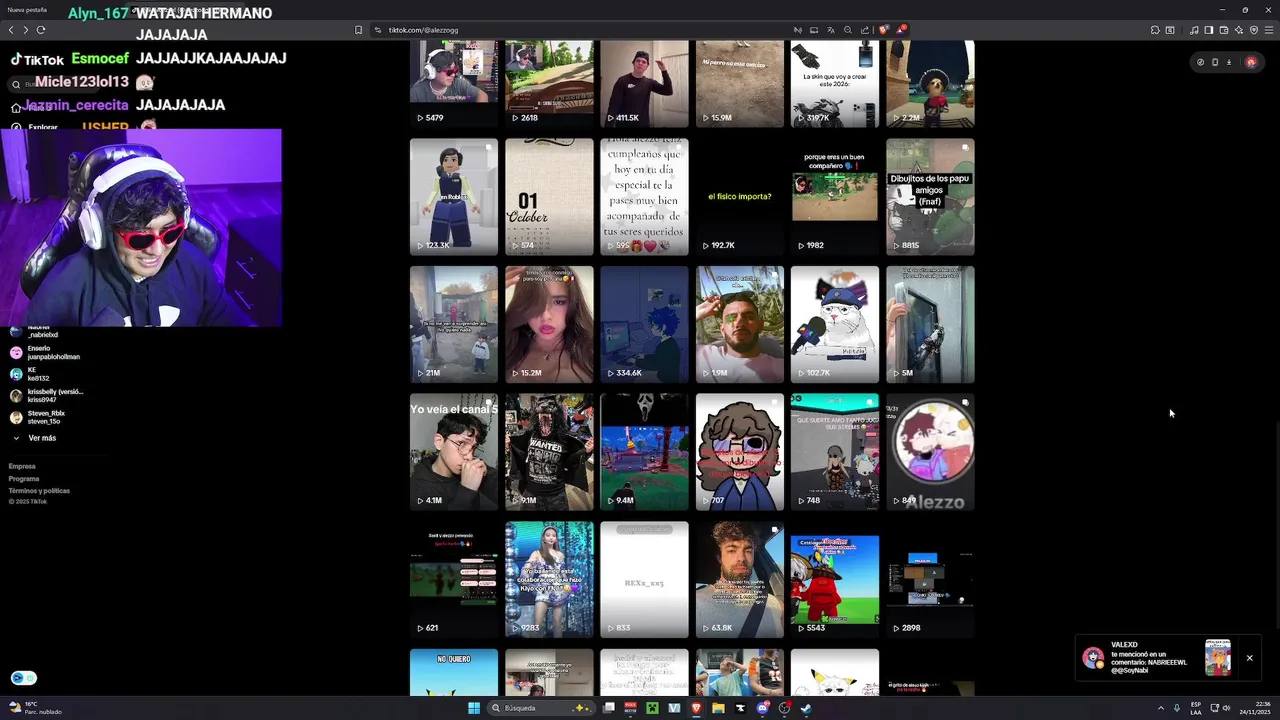Open the music note playlist icon

click(x=1194, y=30)
